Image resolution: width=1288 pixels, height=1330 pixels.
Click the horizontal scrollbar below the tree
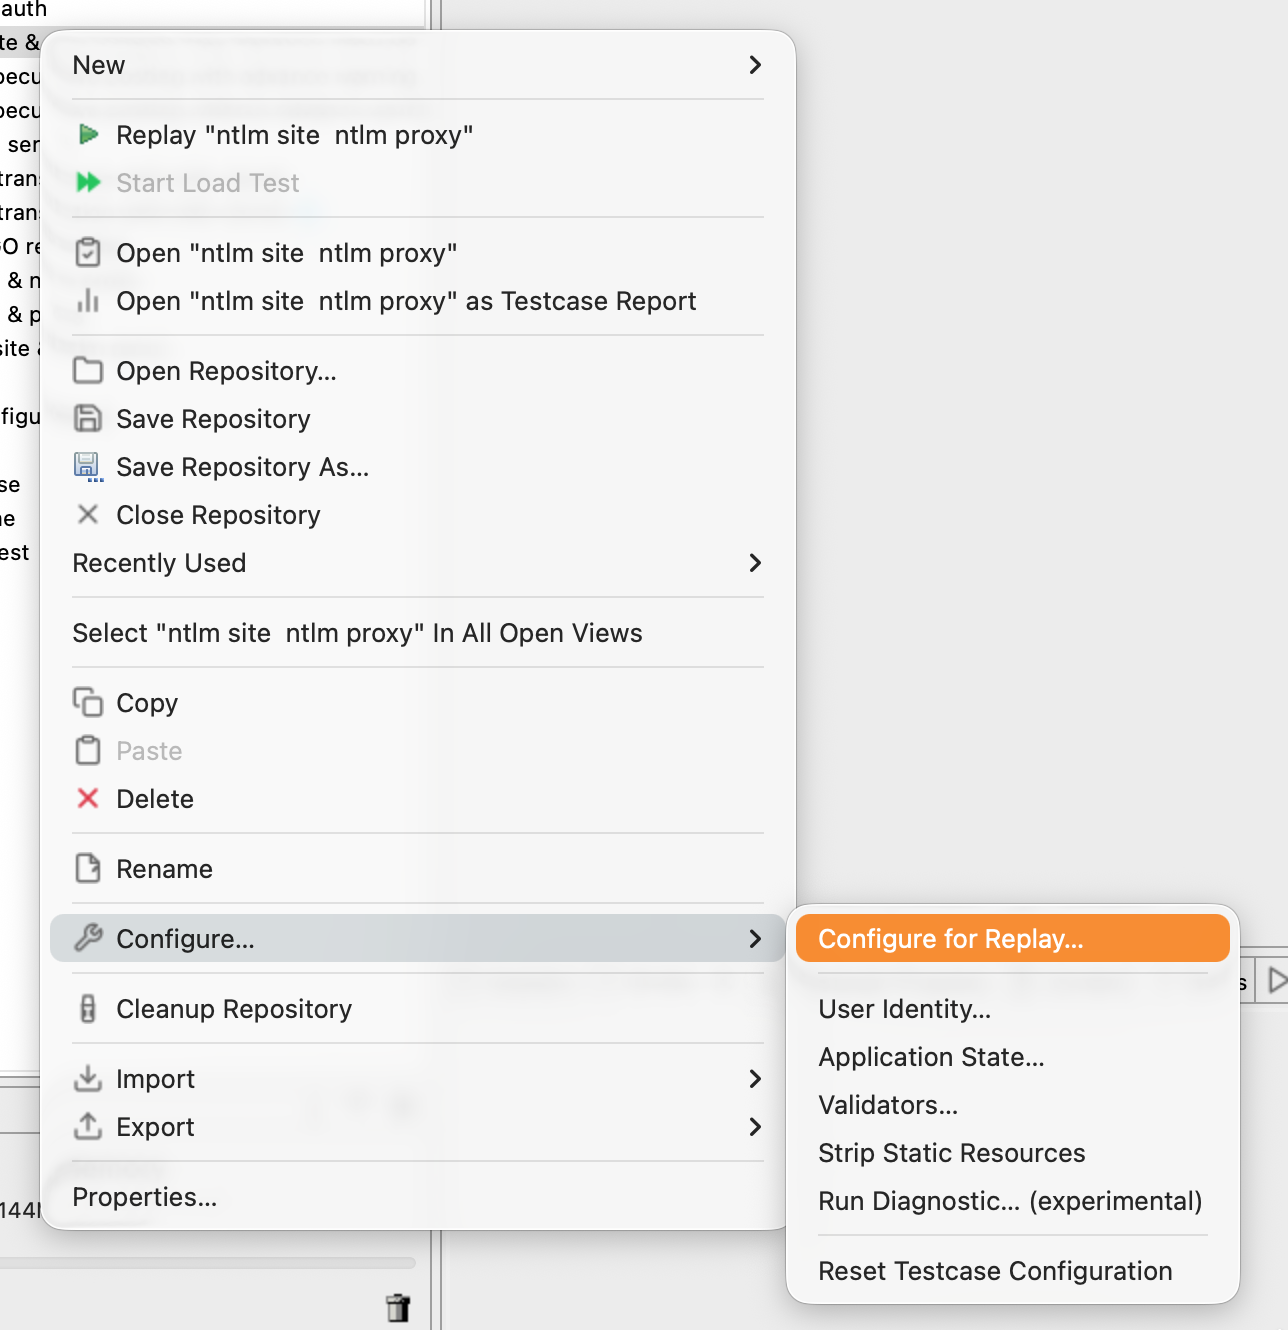point(208,1263)
